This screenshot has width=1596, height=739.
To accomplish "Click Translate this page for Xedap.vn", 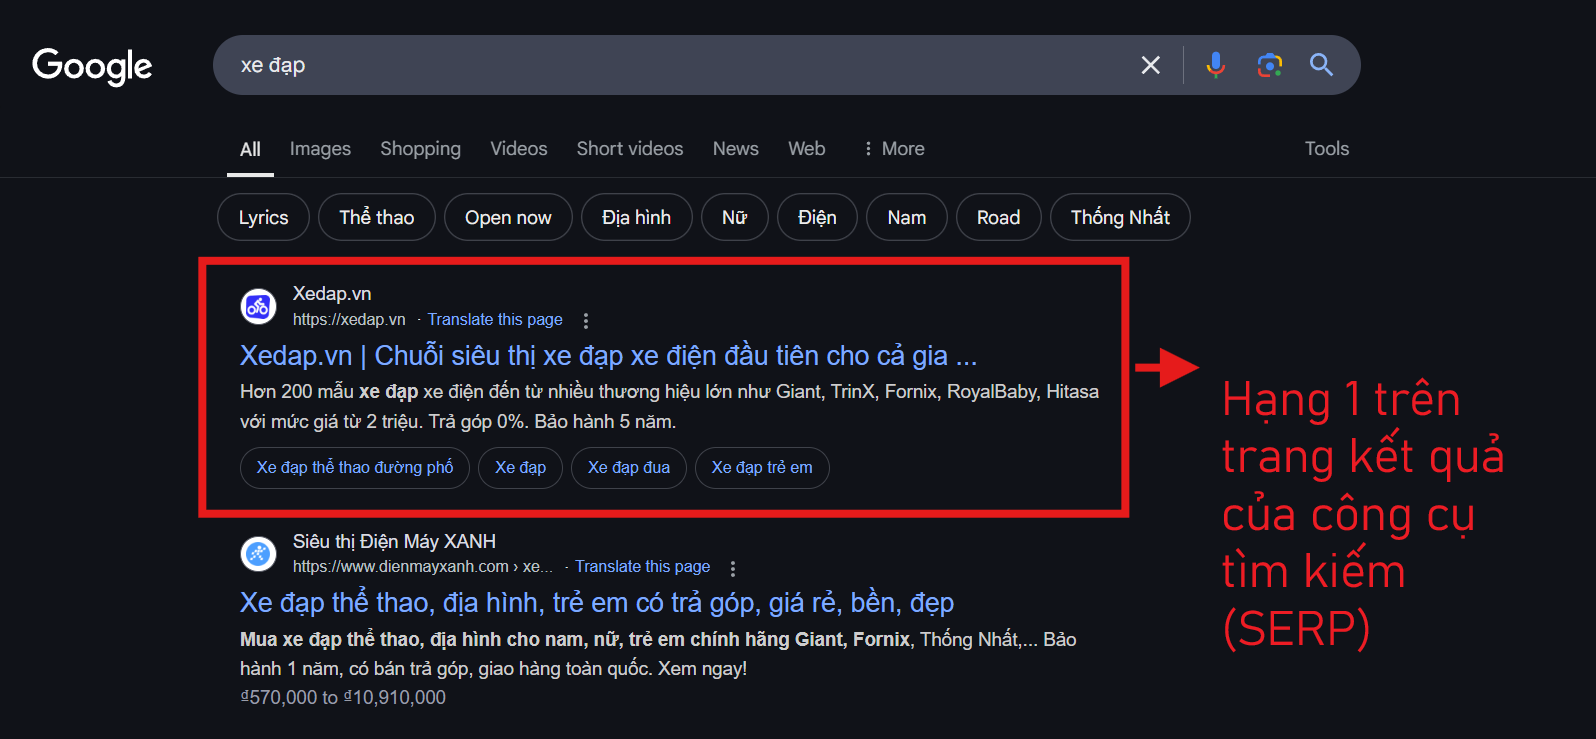I will click(x=495, y=320).
